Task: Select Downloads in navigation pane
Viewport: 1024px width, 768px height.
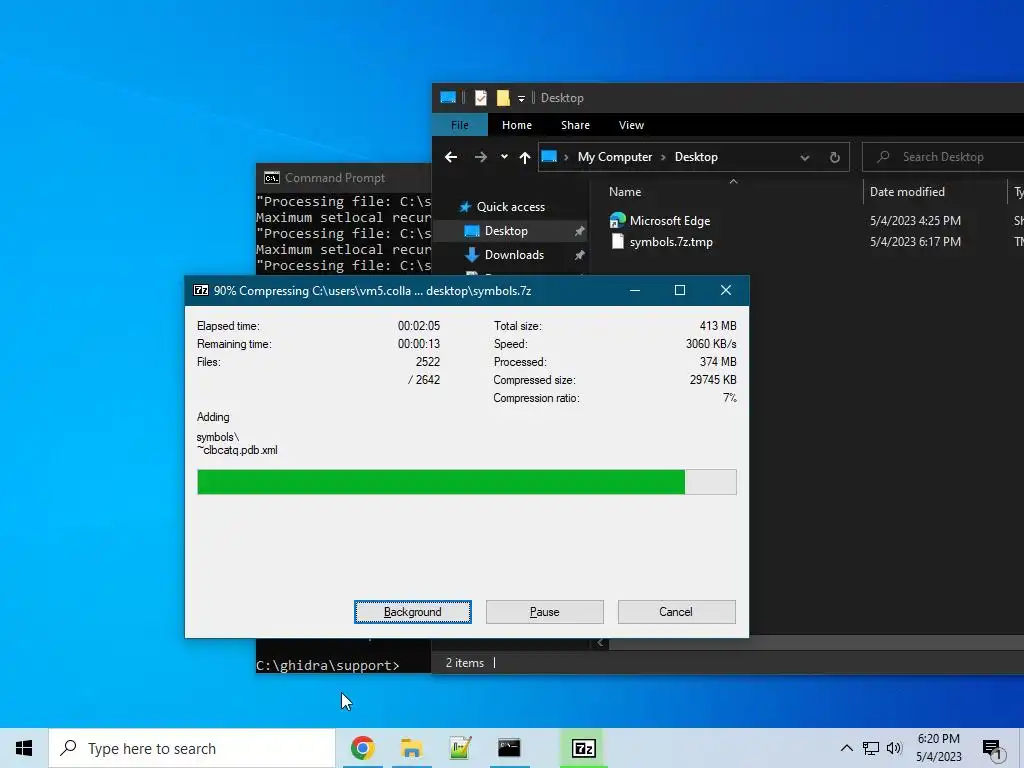Action: coord(514,255)
